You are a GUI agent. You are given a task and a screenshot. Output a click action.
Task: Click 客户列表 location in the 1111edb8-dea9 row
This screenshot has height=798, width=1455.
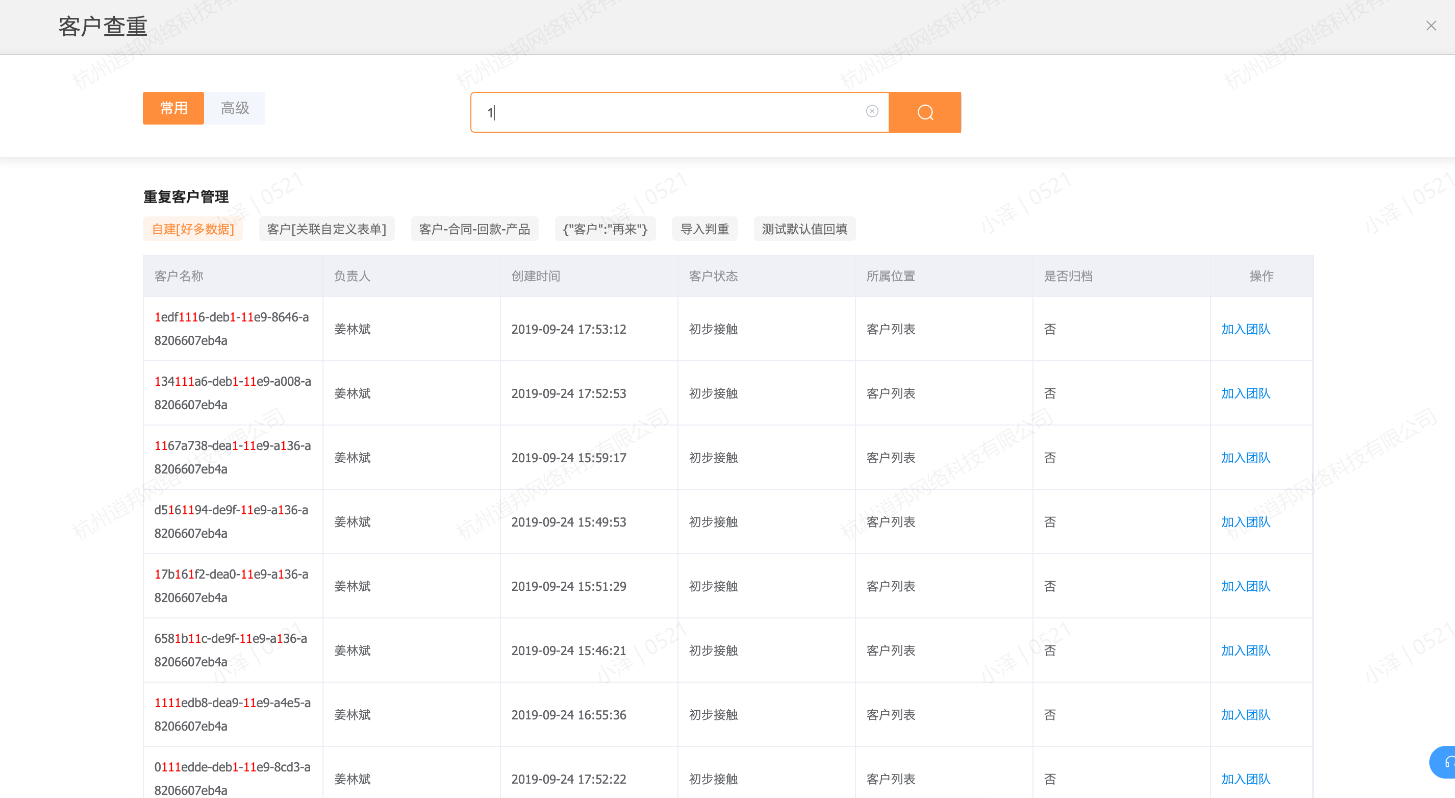tap(891, 714)
